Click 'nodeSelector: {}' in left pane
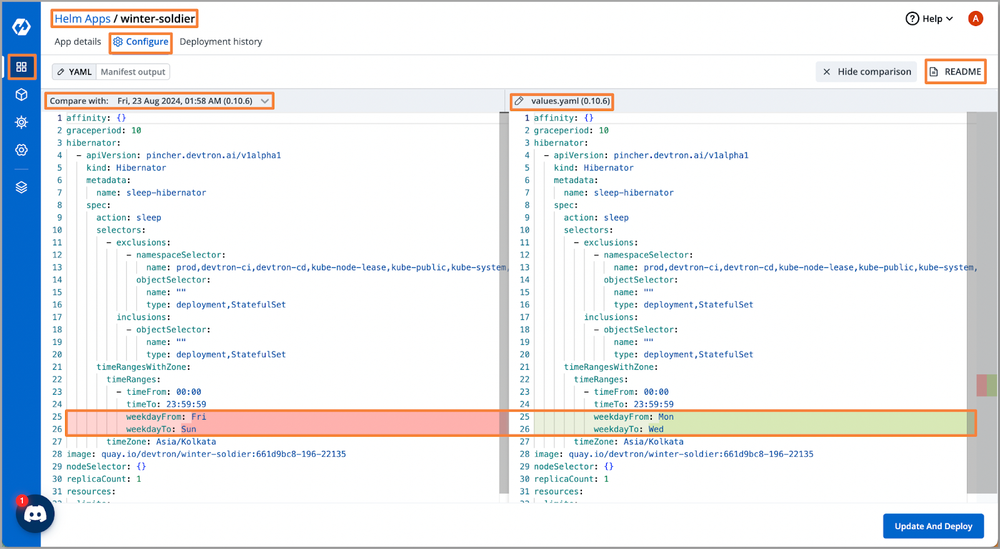The width and height of the screenshot is (1000, 549). (x=107, y=466)
